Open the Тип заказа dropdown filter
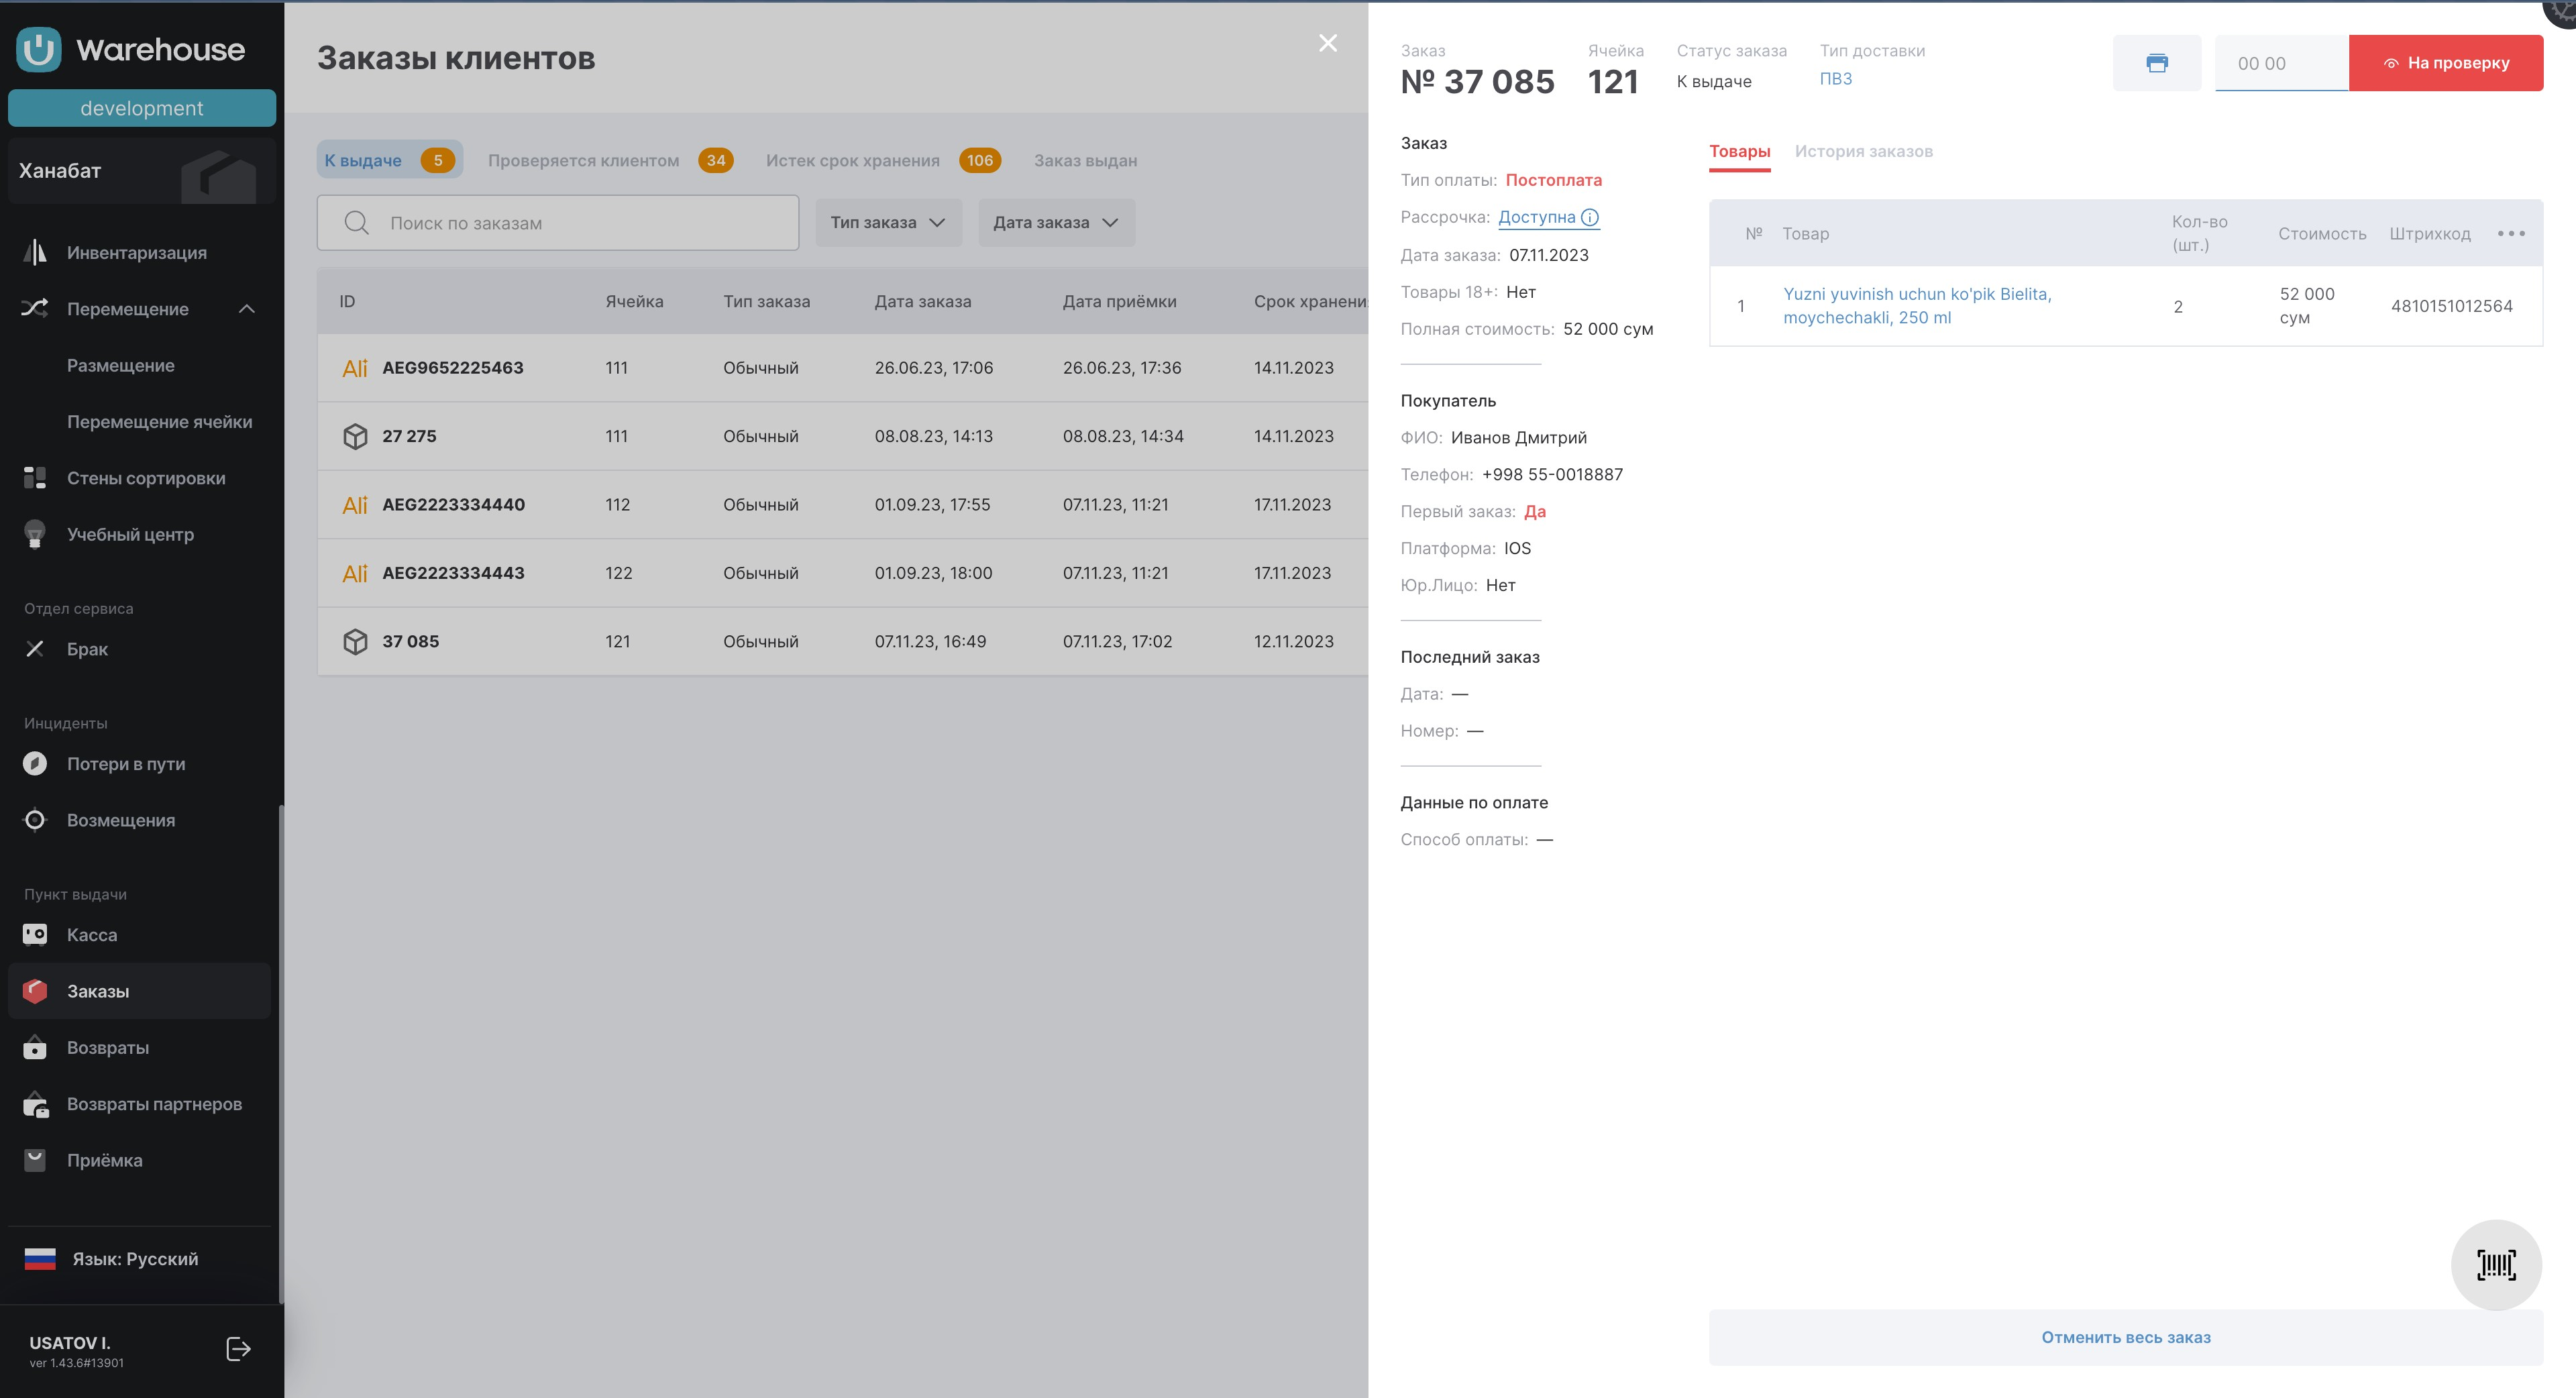This screenshot has height=1398, width=2576. pyautogui.click(x=887, y=222)
